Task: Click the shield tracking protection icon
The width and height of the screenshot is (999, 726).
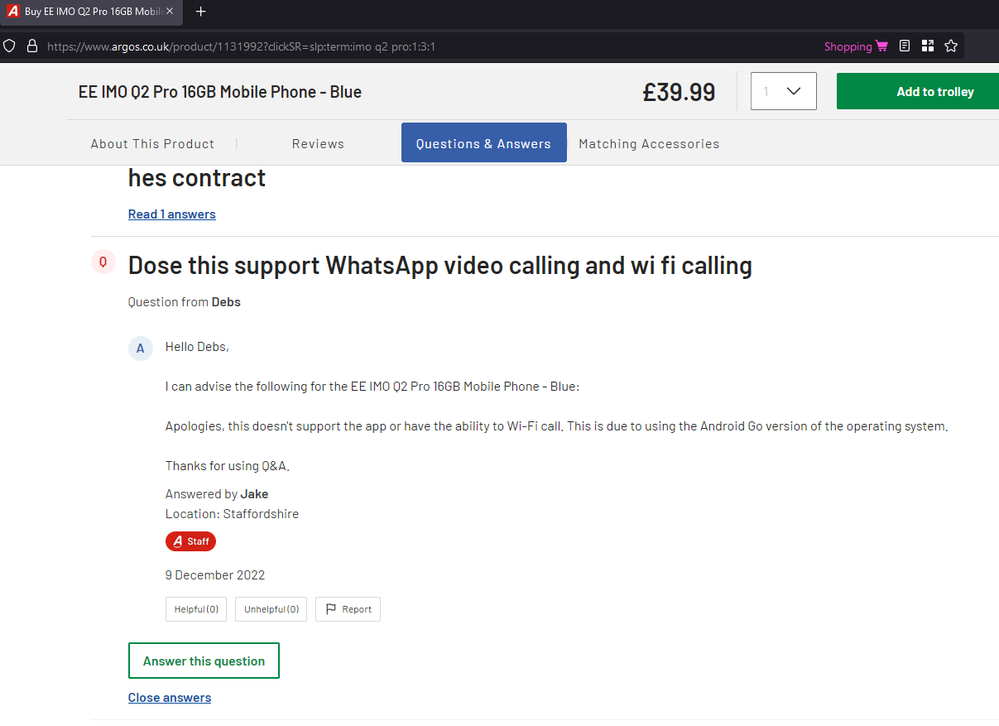Action: point(9,46)
